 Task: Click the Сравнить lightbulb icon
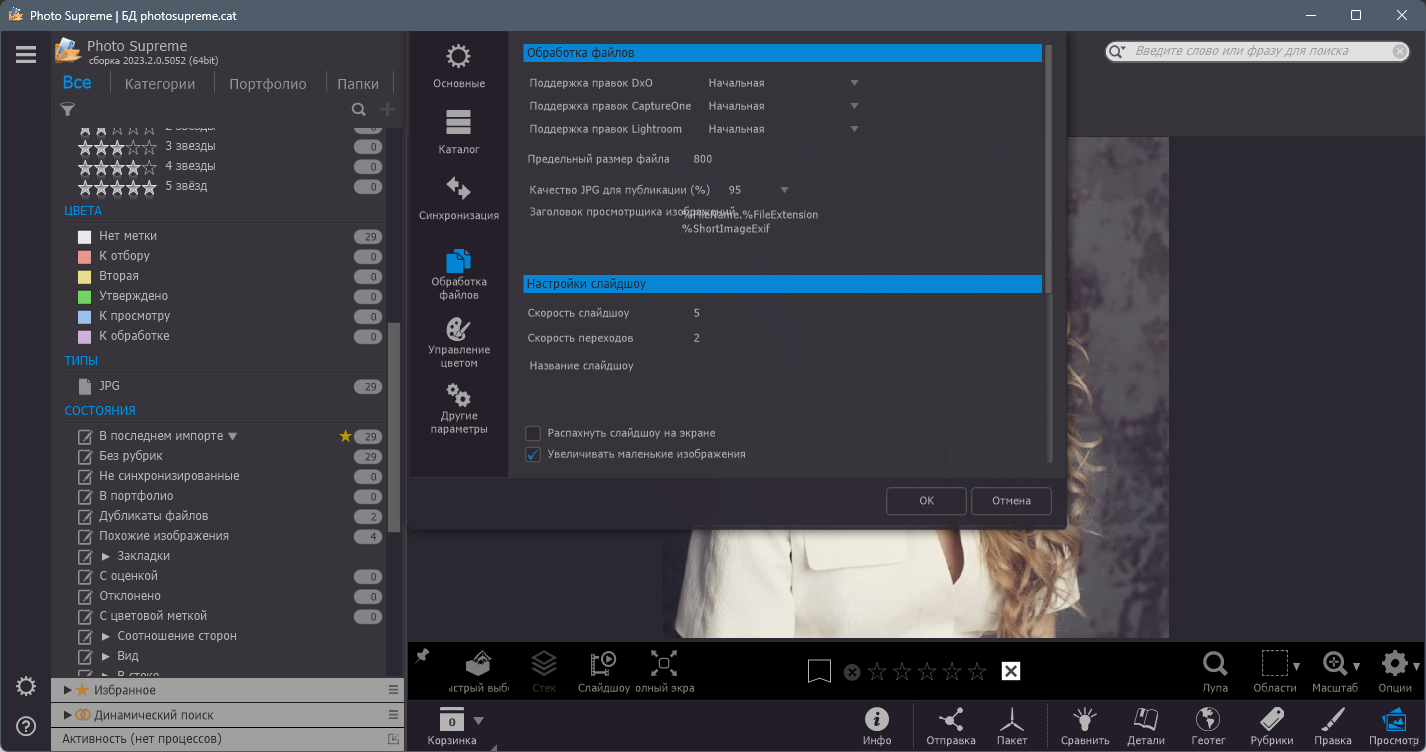point(1085,726)
